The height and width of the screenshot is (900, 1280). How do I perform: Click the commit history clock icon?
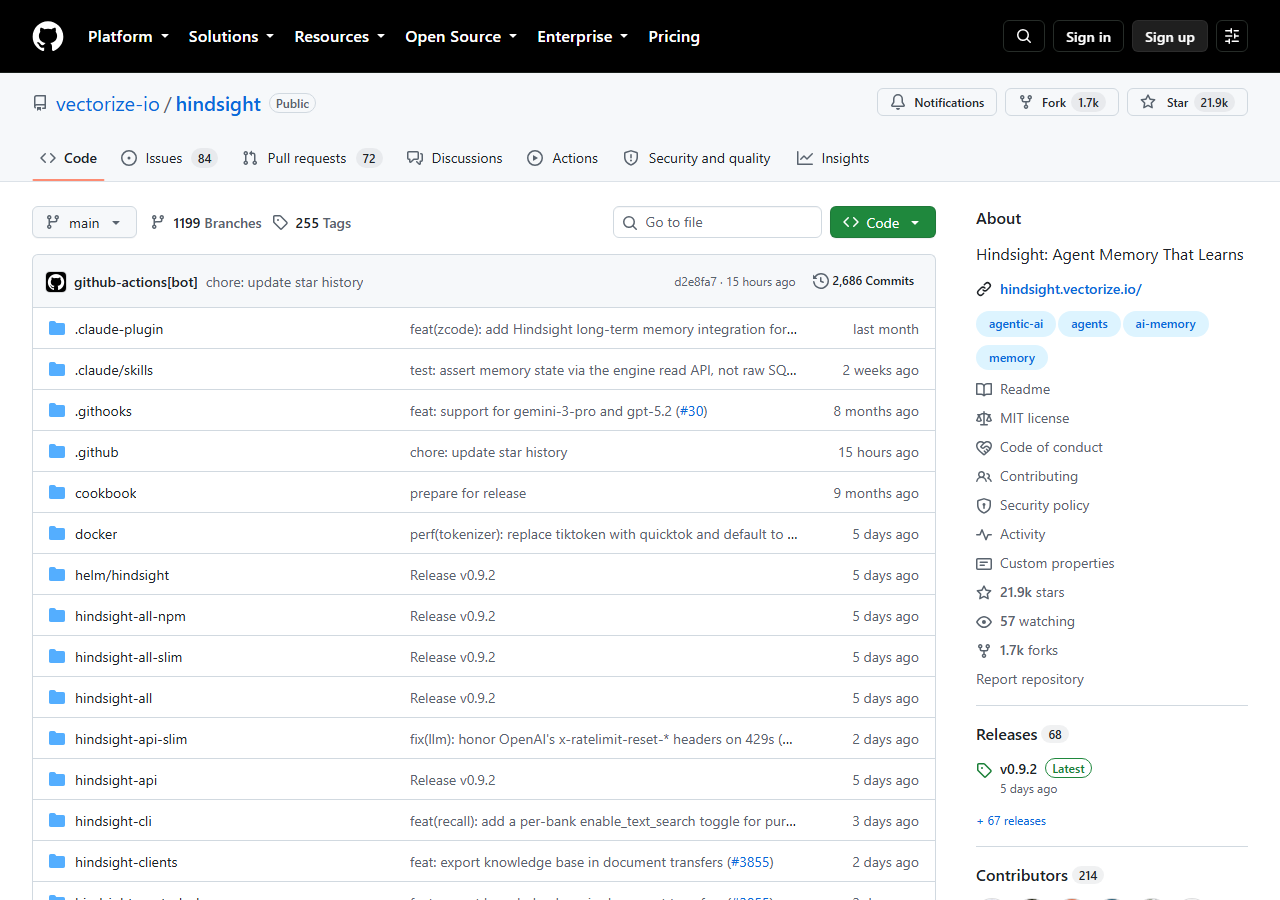(x=821, y=281)
